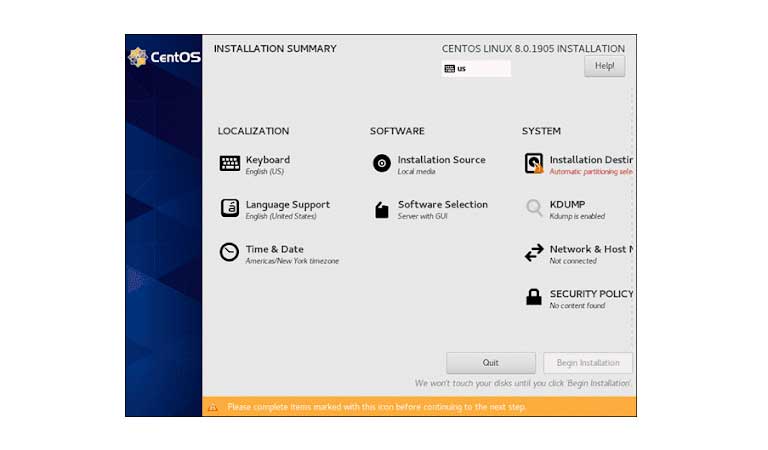Image resolution: width=768 pixels, height=450 pixels.
Task: Click the 'Local media' source text
Action: coord(416,171)
